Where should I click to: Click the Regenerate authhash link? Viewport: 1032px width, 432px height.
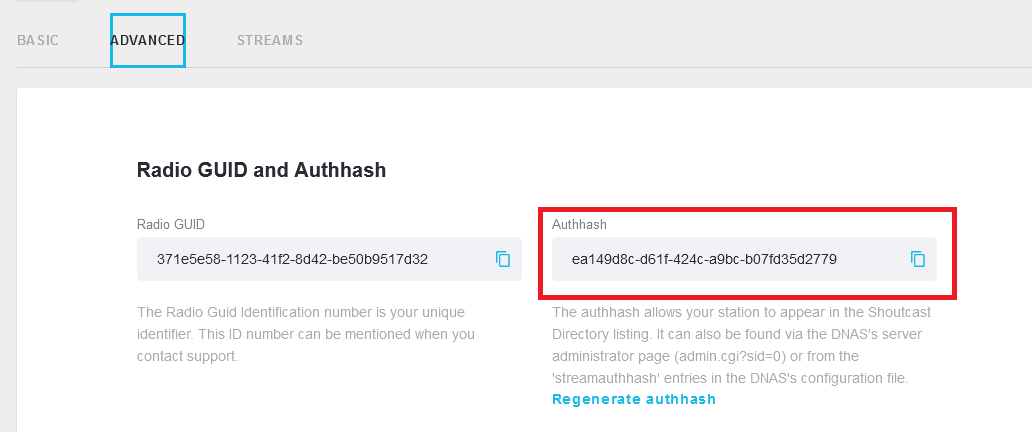(x=634, y=399)
